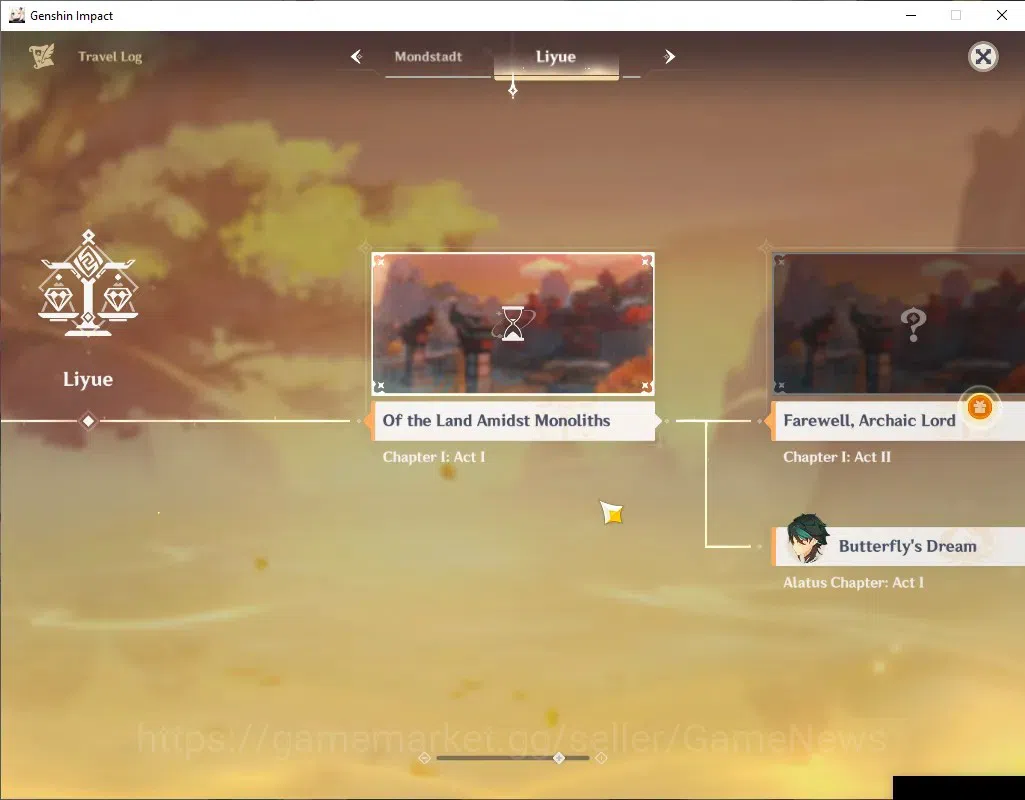Select Of the Land Amidst Monoliths title
The image size is (1025, 800).
(513, 420)
